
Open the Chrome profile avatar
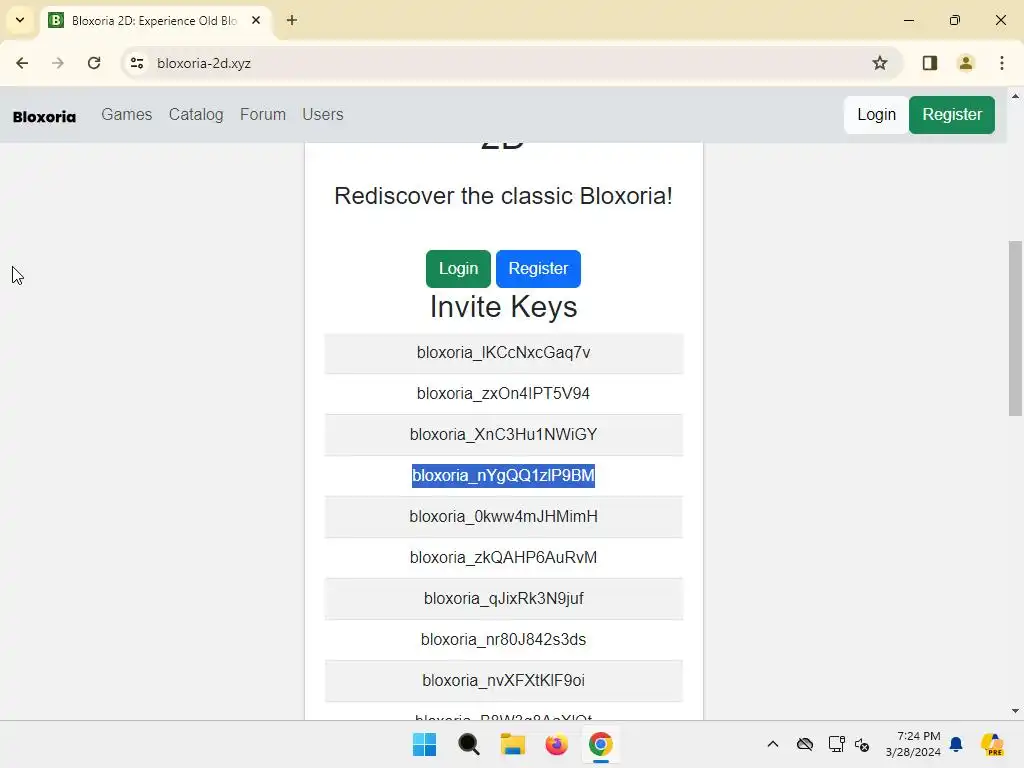point(966,63)
